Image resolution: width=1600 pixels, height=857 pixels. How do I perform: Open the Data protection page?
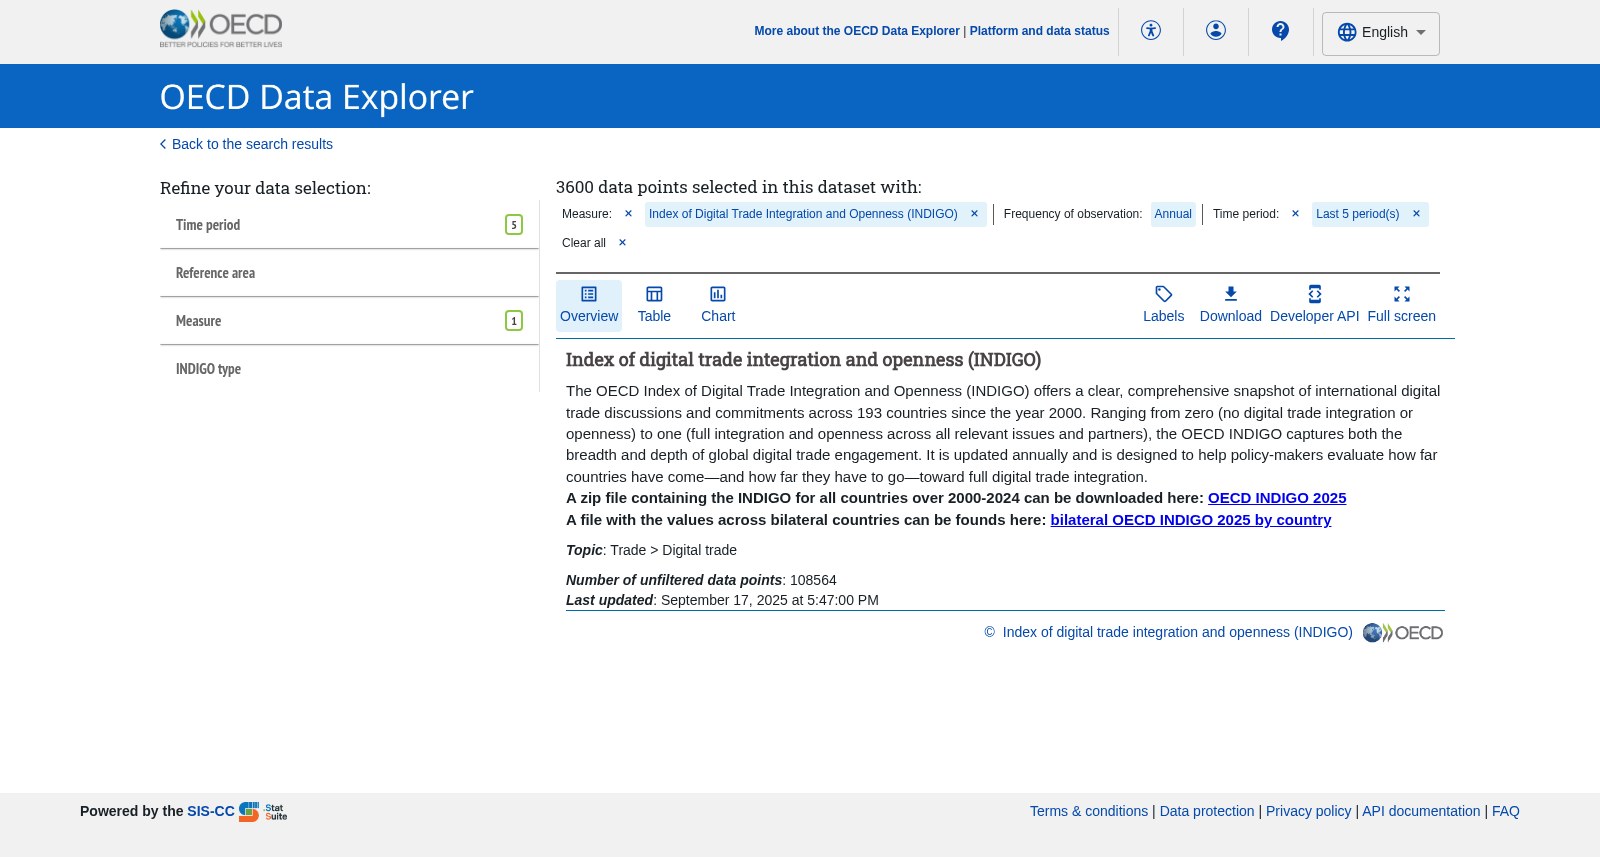[1207, 811]
